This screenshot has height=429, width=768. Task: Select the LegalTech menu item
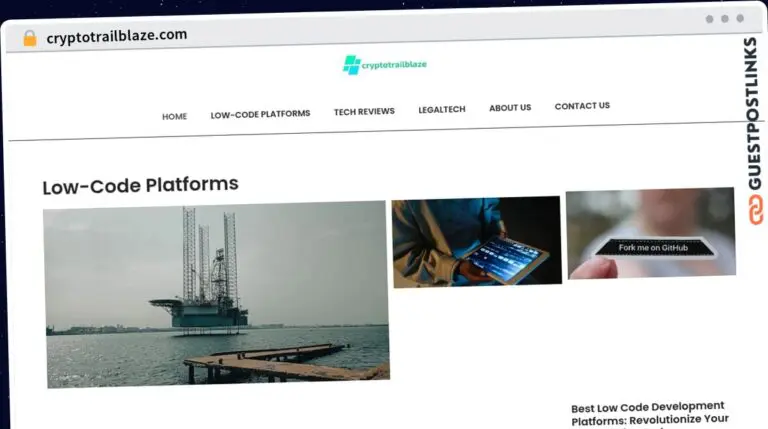pos(442,109)
